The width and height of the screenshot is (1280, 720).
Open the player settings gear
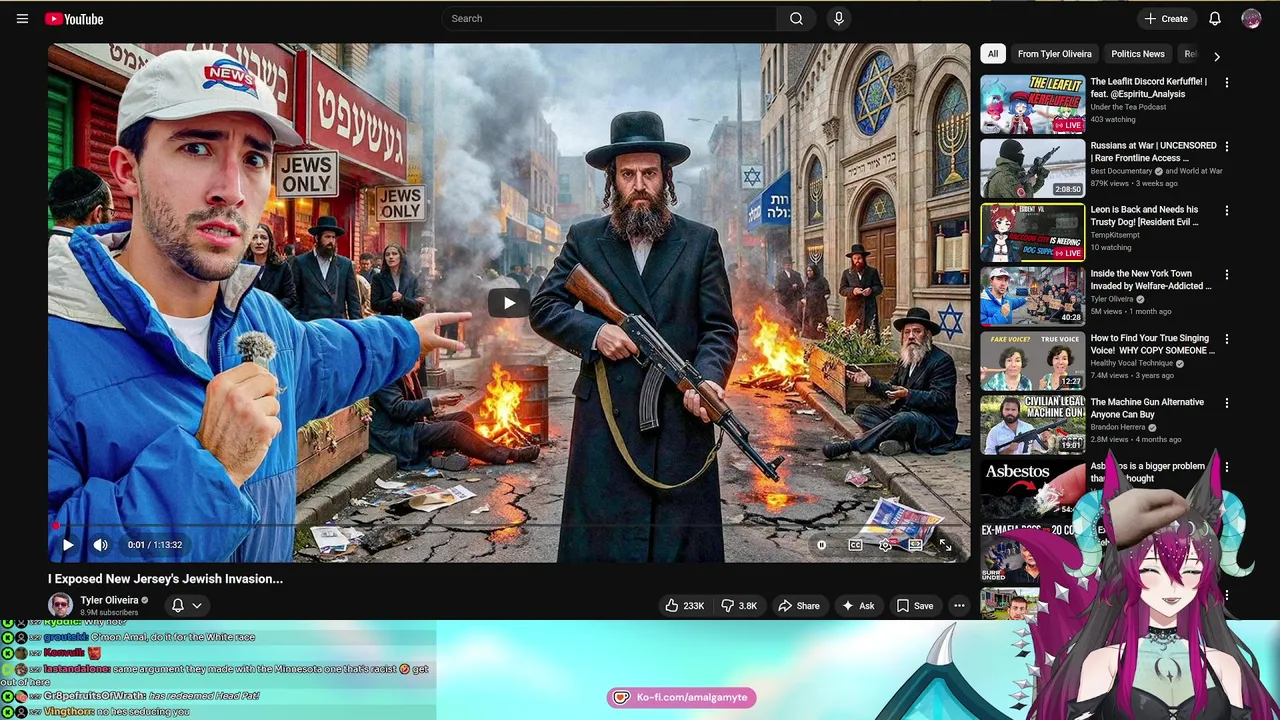point(885,545)
